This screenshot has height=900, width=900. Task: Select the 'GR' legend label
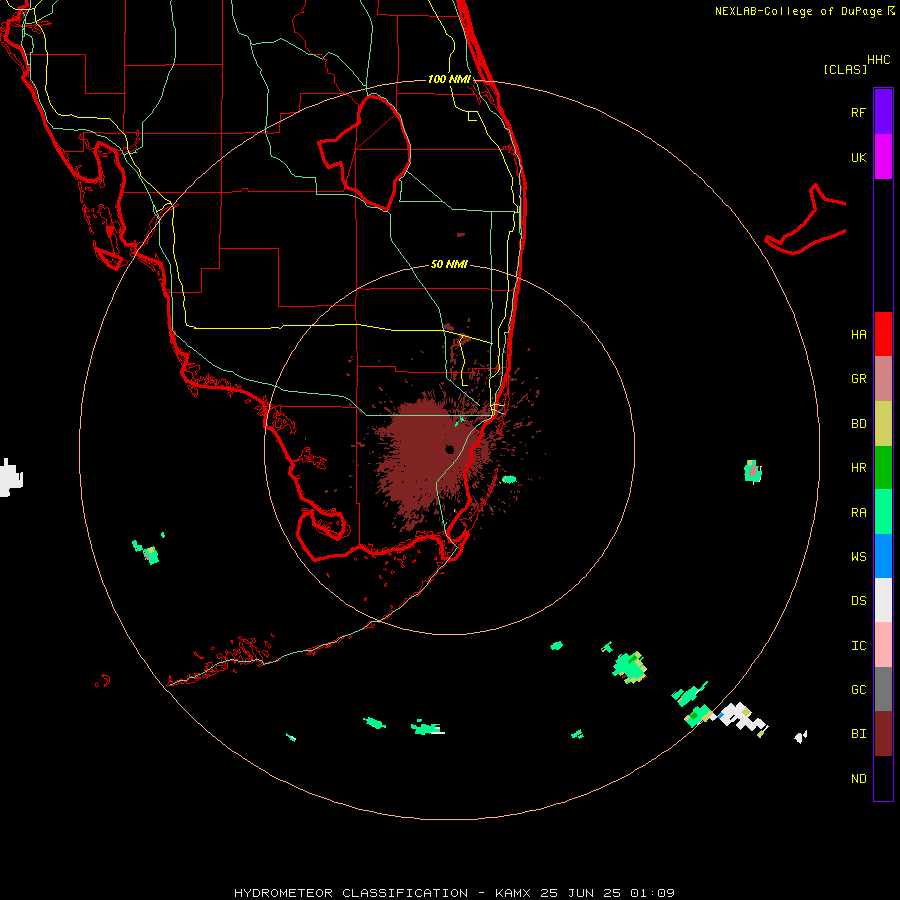[858, 379]
